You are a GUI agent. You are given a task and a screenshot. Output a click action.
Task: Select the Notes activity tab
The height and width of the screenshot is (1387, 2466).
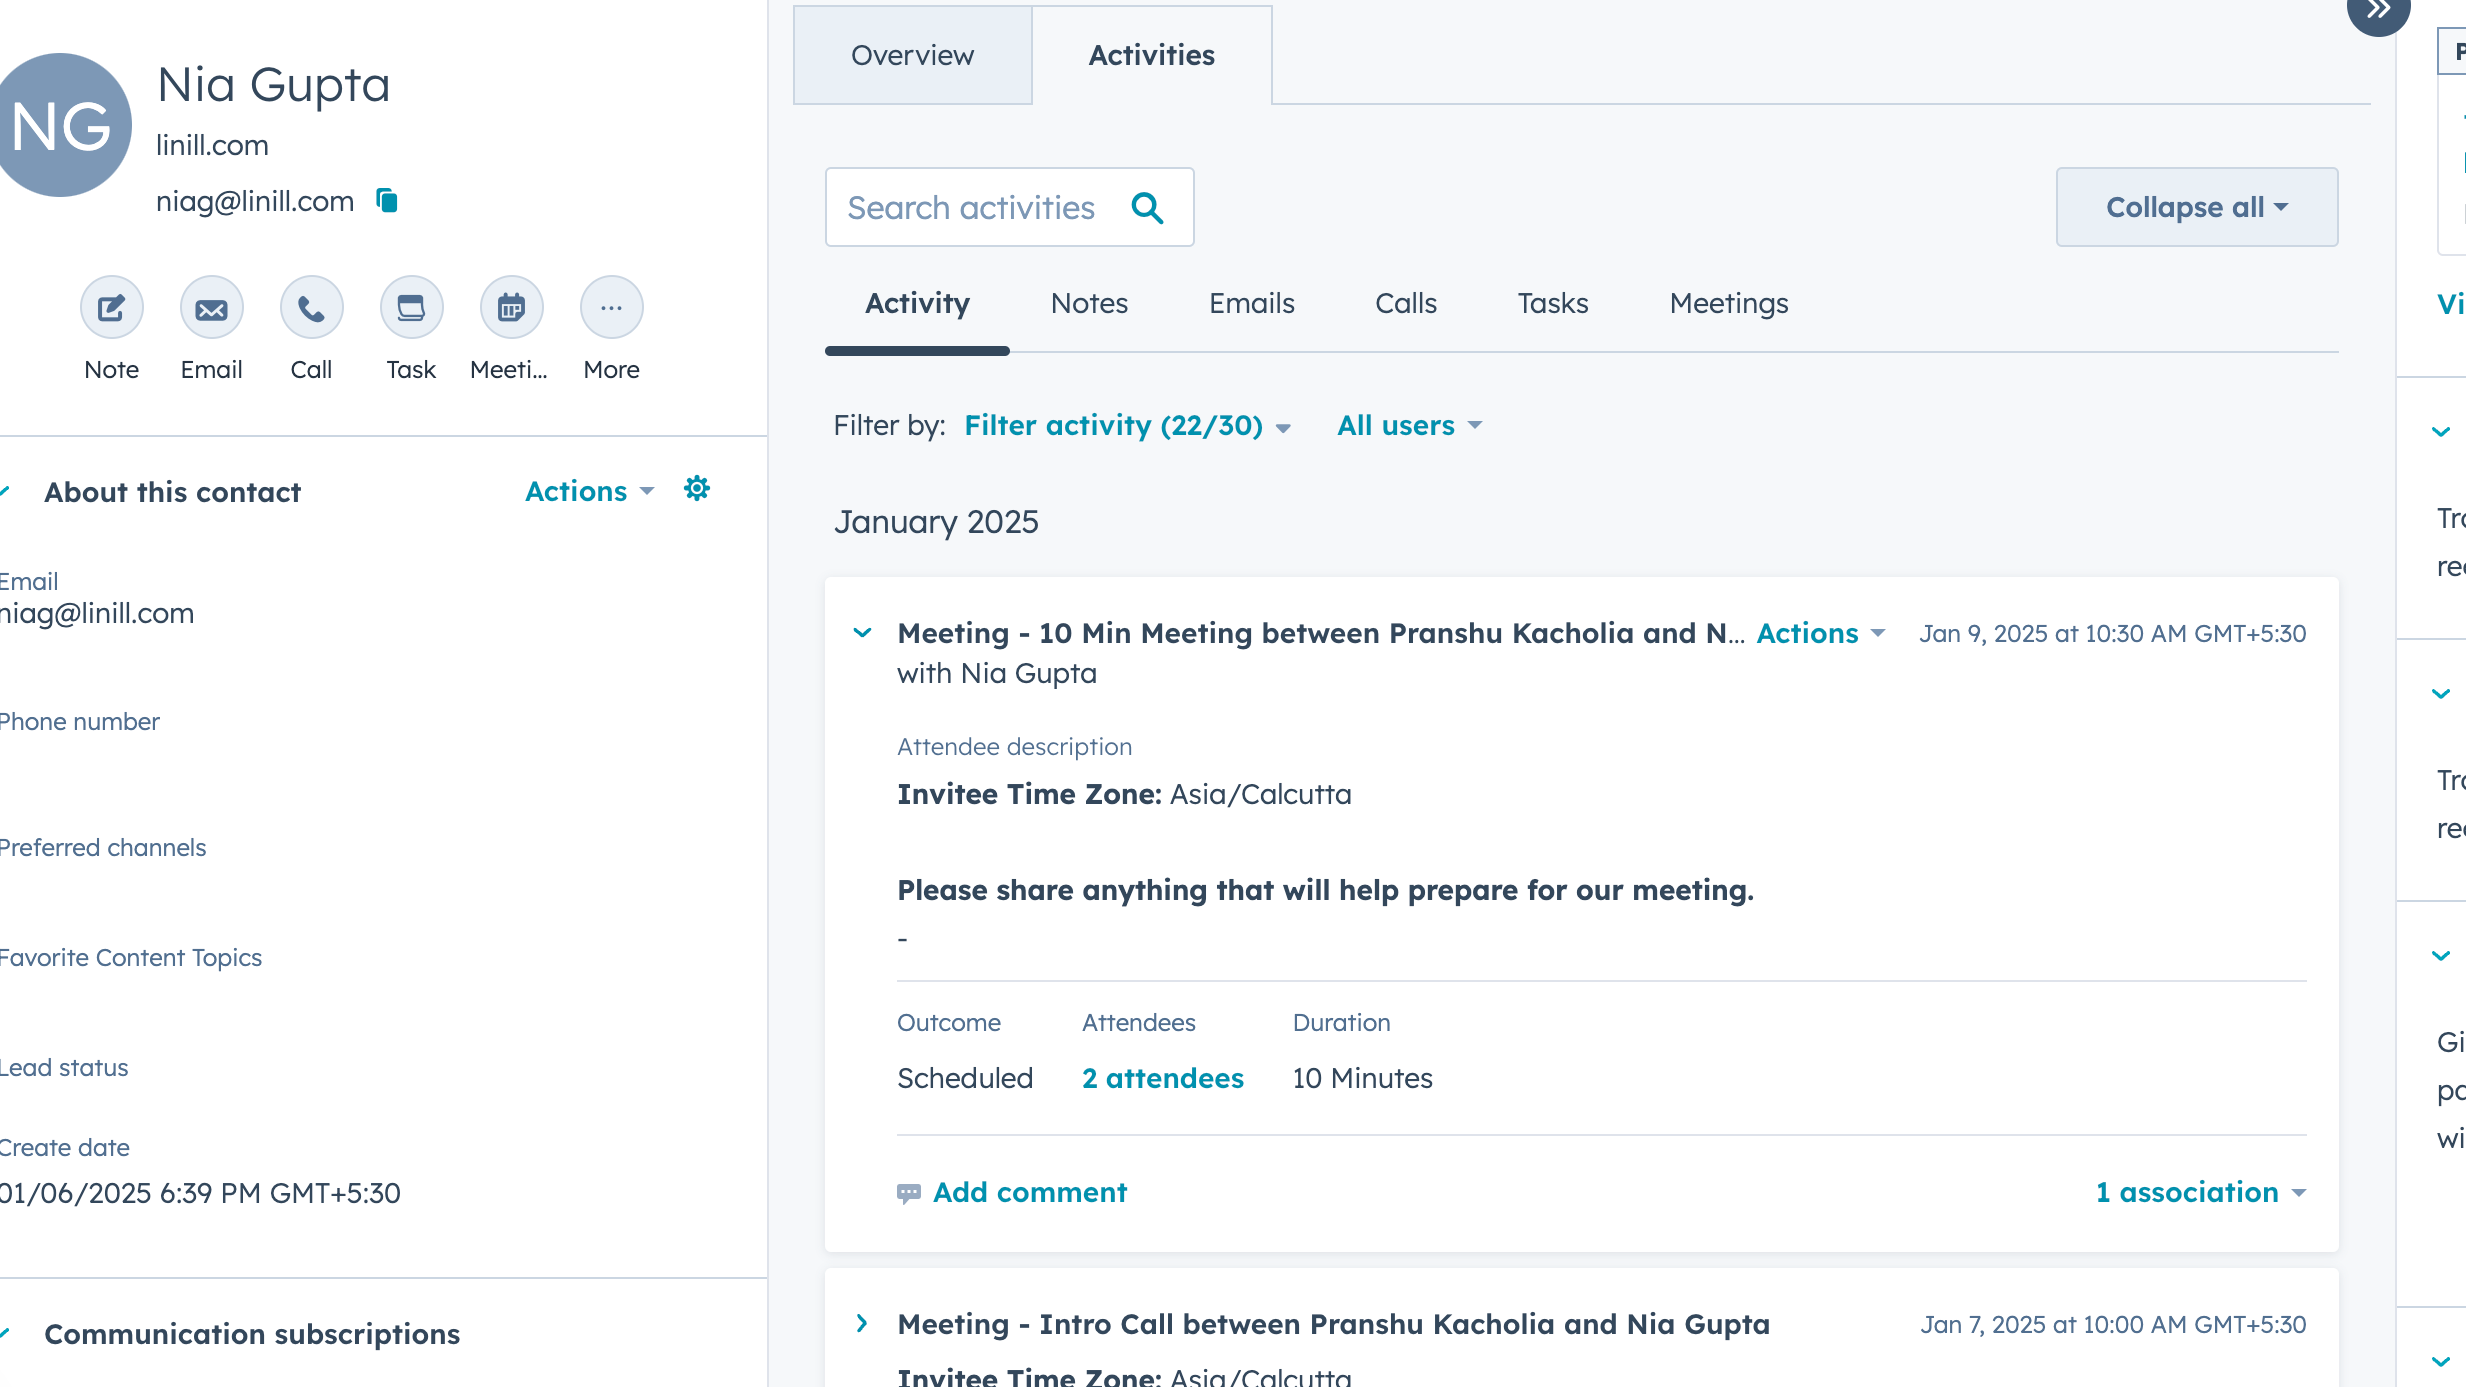(x=1089, y=304)
